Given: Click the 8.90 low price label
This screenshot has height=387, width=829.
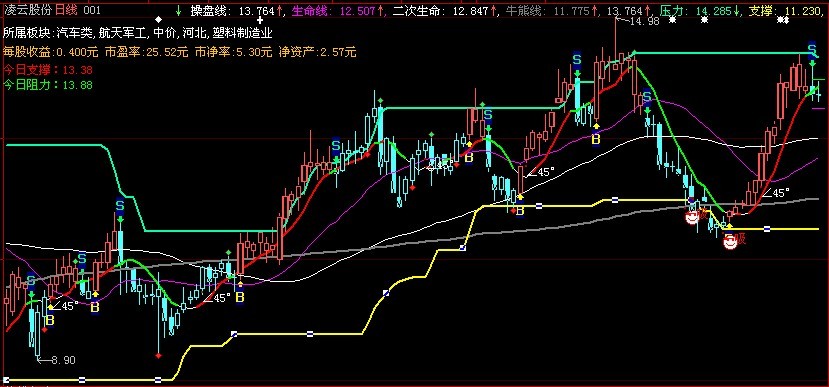Looking at the screenshot, I should click(63, 361).
